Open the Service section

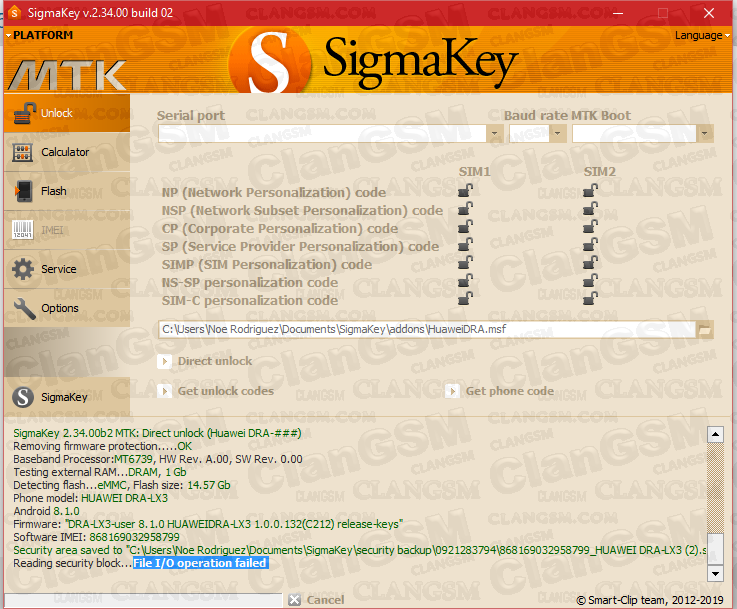(x=67, y=269)
